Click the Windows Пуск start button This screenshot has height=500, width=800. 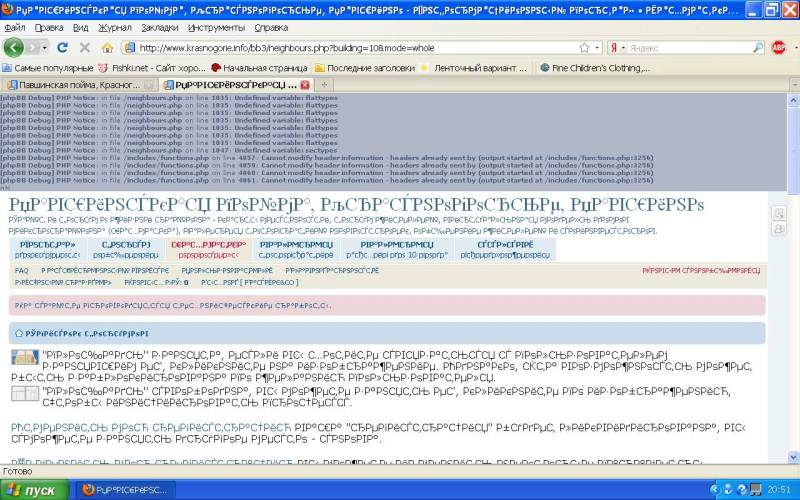point(33,490)
